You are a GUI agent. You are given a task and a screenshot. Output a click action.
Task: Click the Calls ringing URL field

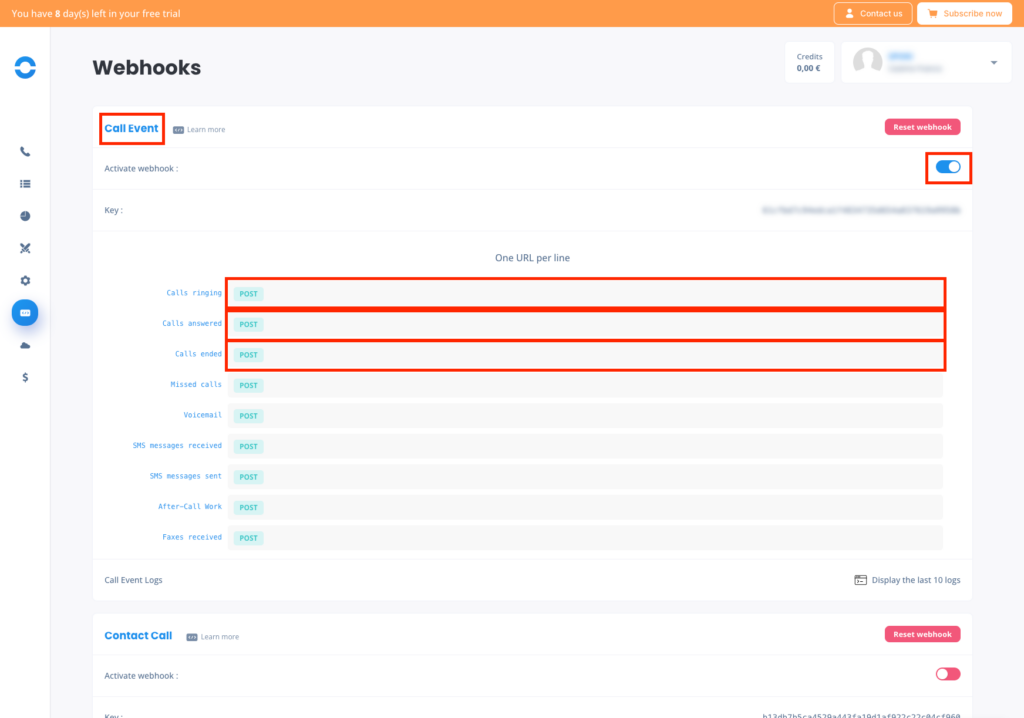pos(600,294)
